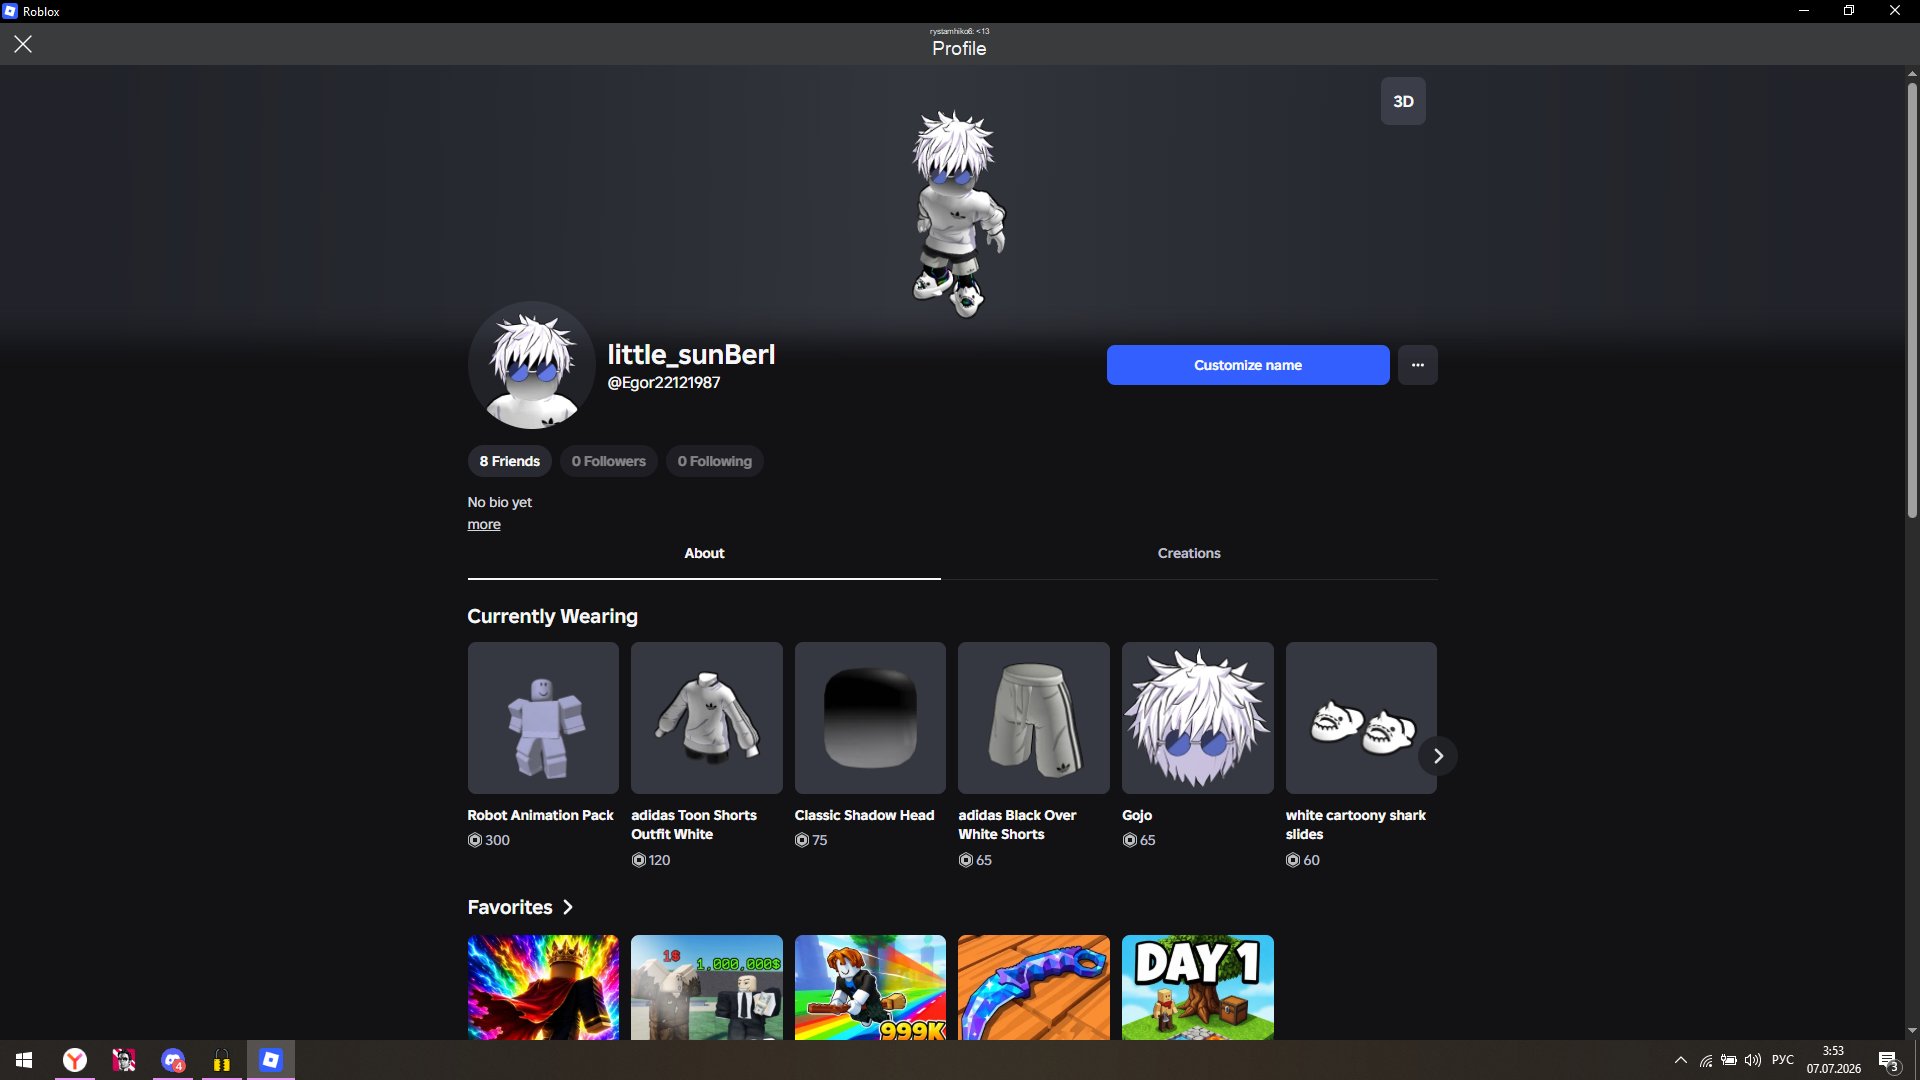1920x1080 pixels.
Task: Switch to the About tab
Action: pyautogui.click(x=704, y=553)
